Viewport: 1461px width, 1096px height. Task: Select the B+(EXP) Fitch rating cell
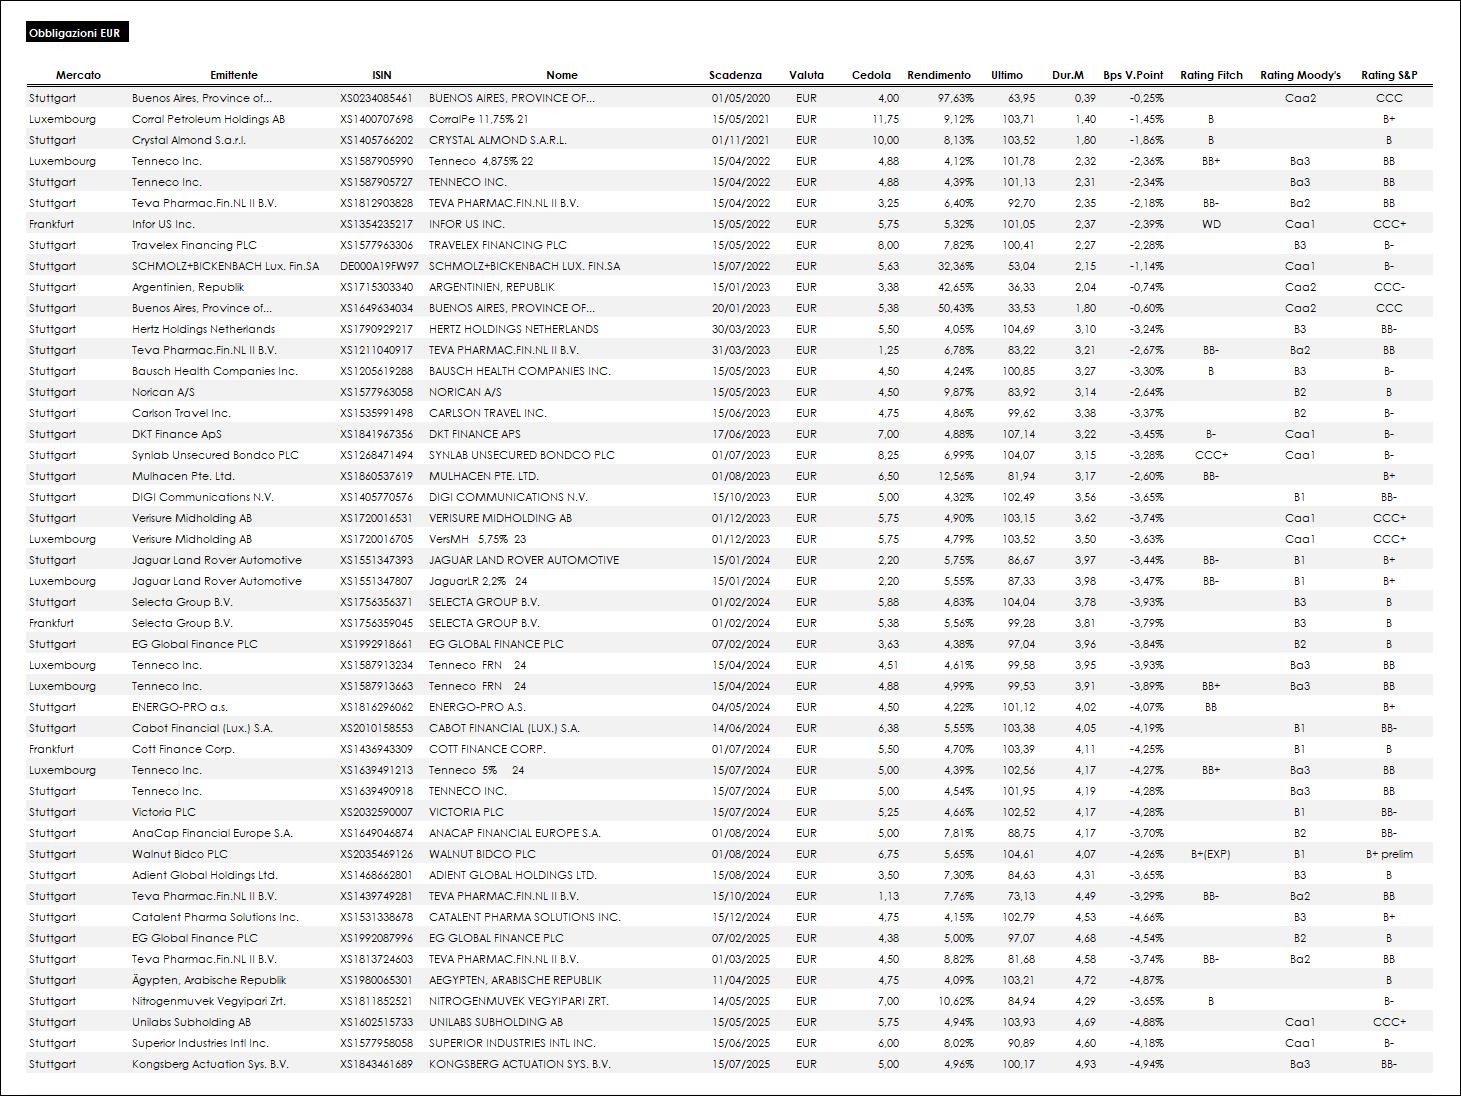coord(1211,854)
